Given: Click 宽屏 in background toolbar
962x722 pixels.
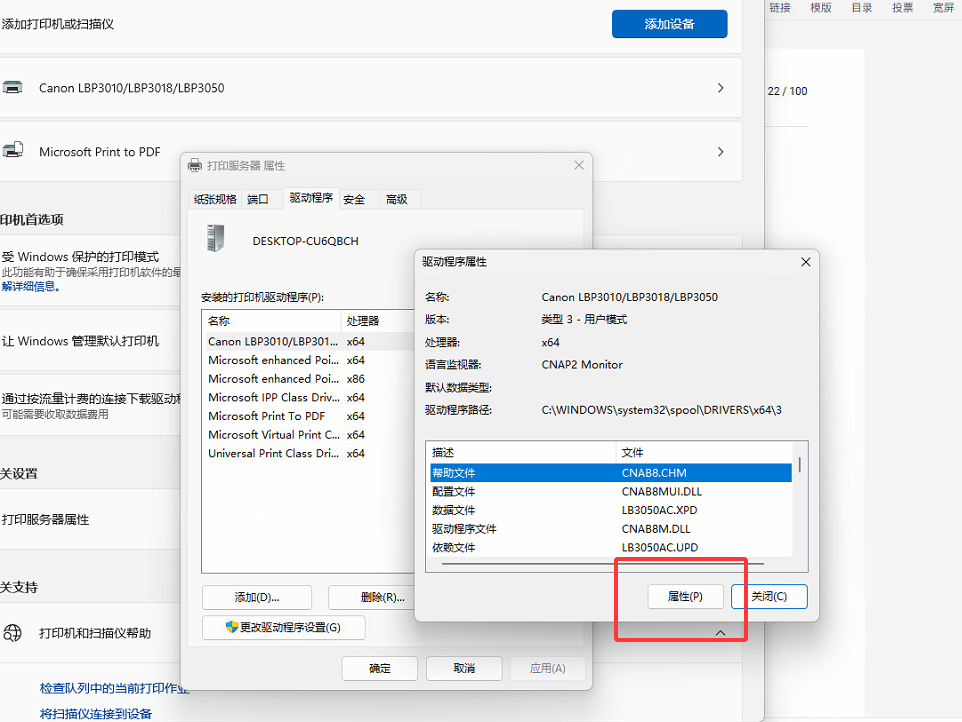Looking at the screenshot, I should 943,7.
